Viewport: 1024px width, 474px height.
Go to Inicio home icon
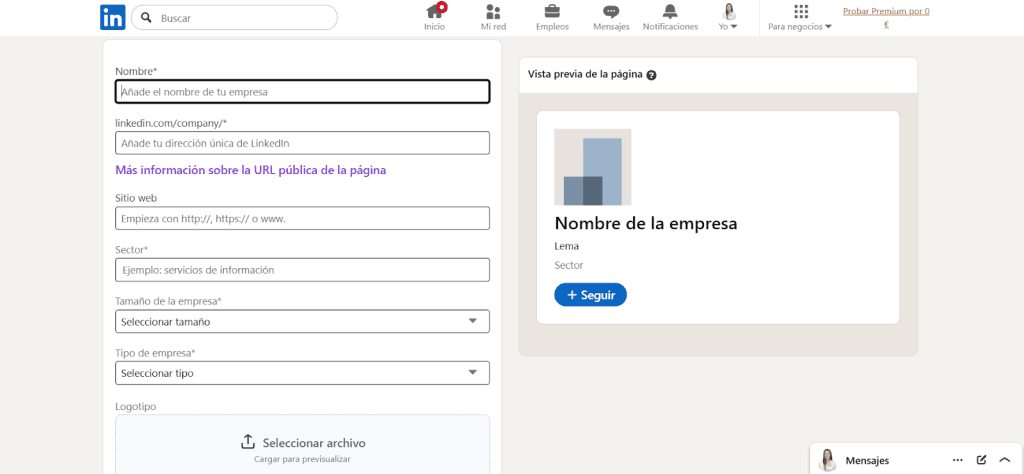click(434, 12)
